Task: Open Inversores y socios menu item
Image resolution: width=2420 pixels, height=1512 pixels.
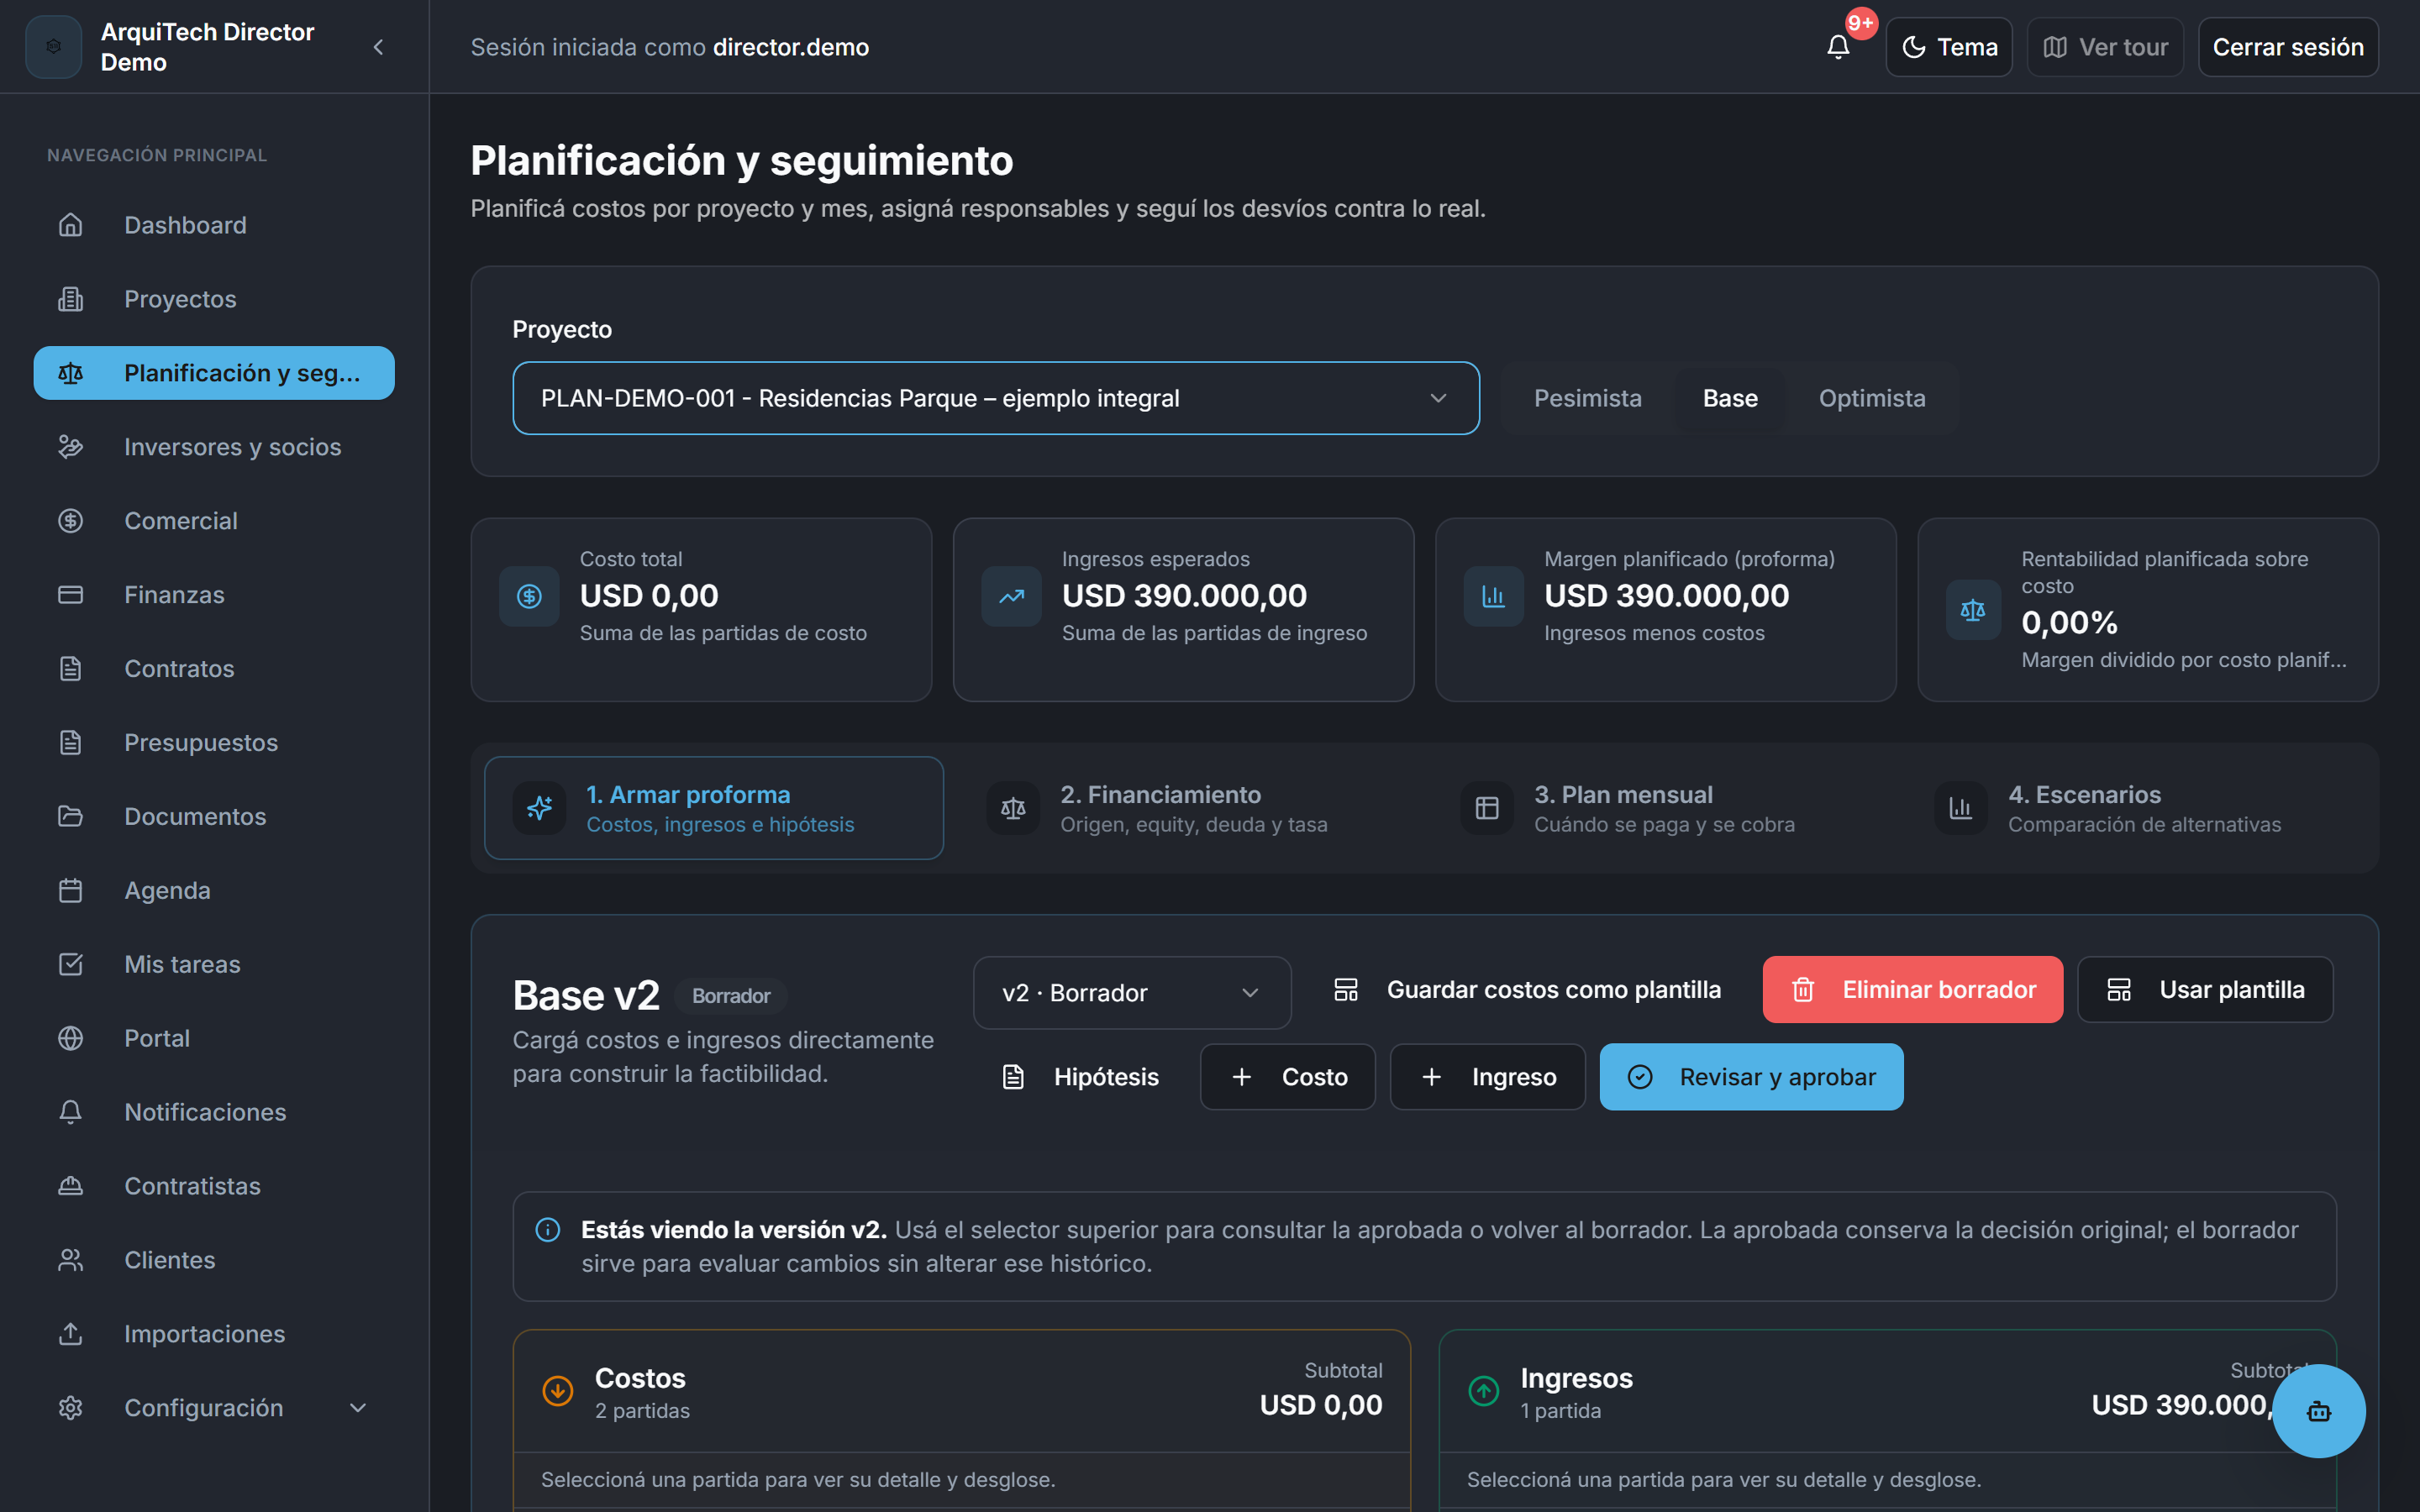Action: [214, 447]
